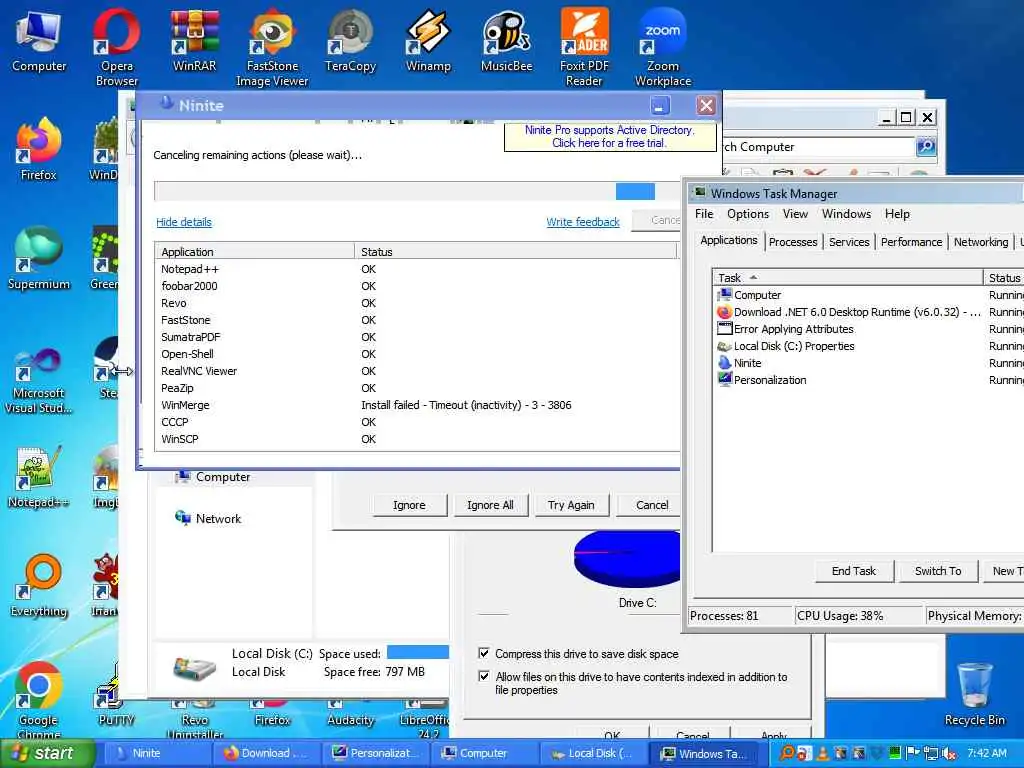
Task: Click Status column header in Ninite list
Action: pos(516,251)
